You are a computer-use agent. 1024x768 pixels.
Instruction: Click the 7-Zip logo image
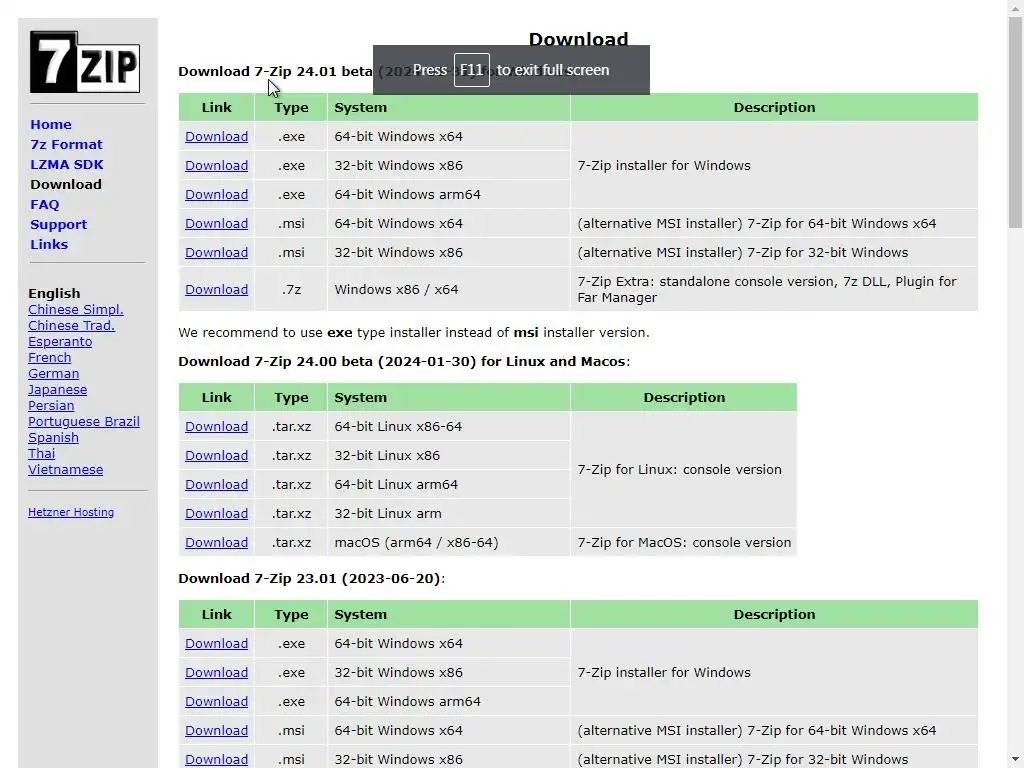pos(85,62)
